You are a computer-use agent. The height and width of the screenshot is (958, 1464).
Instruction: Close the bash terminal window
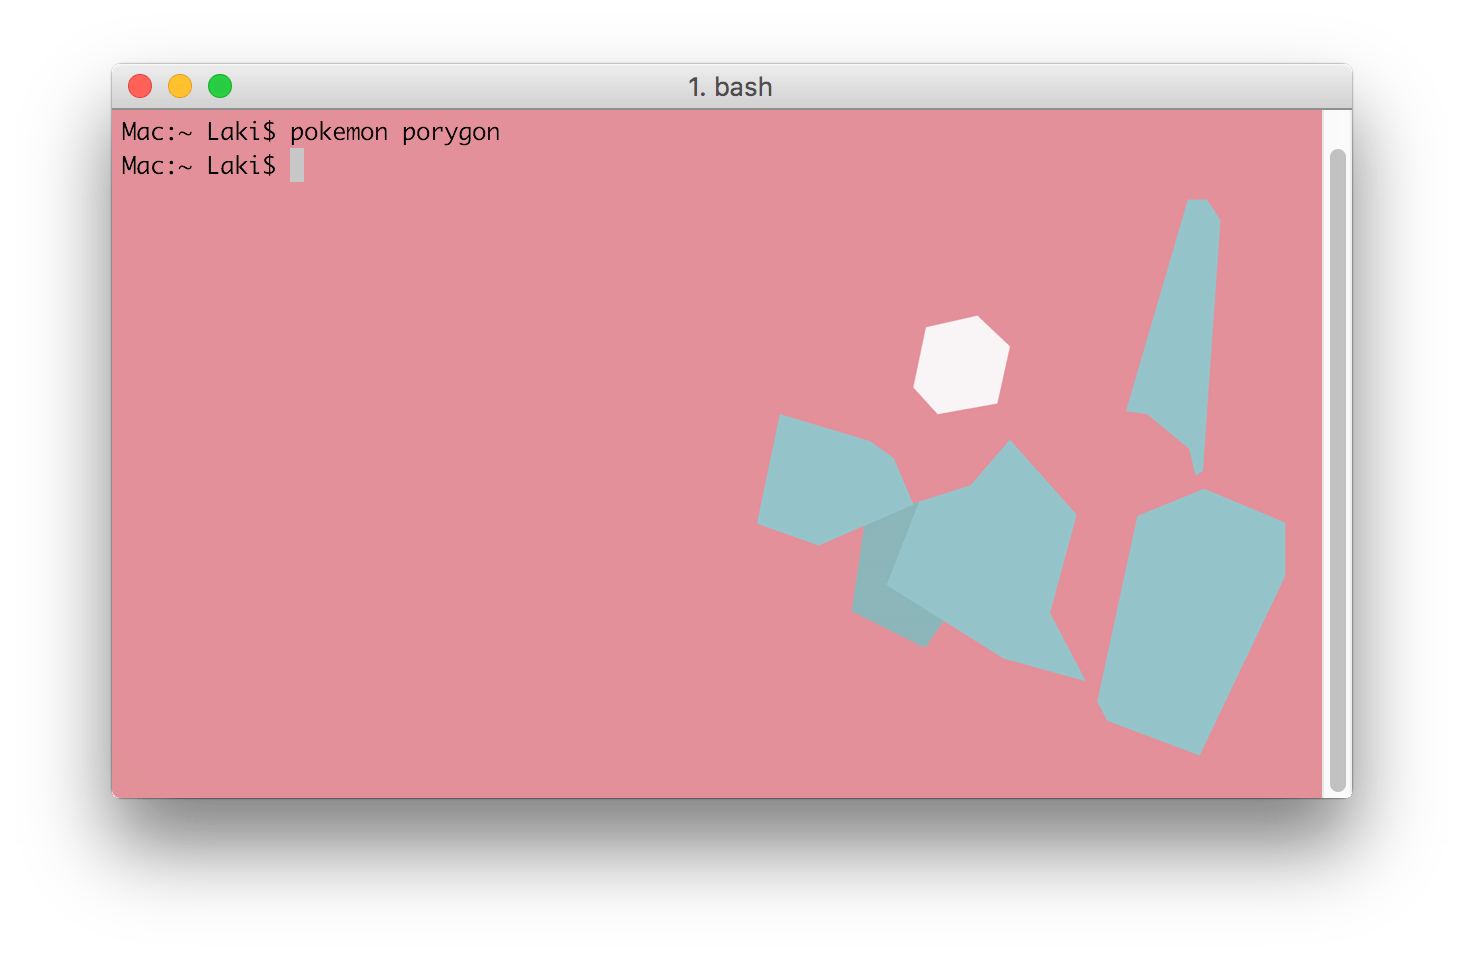(140, 86)
